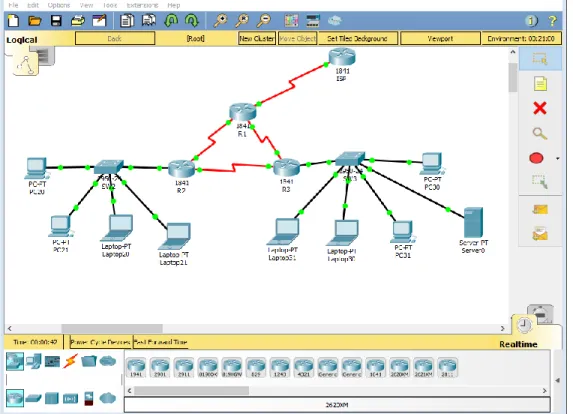573x414 pixels.
Task: Open the Custom Devices Dialog icon
Action: [x=313, y=20]
